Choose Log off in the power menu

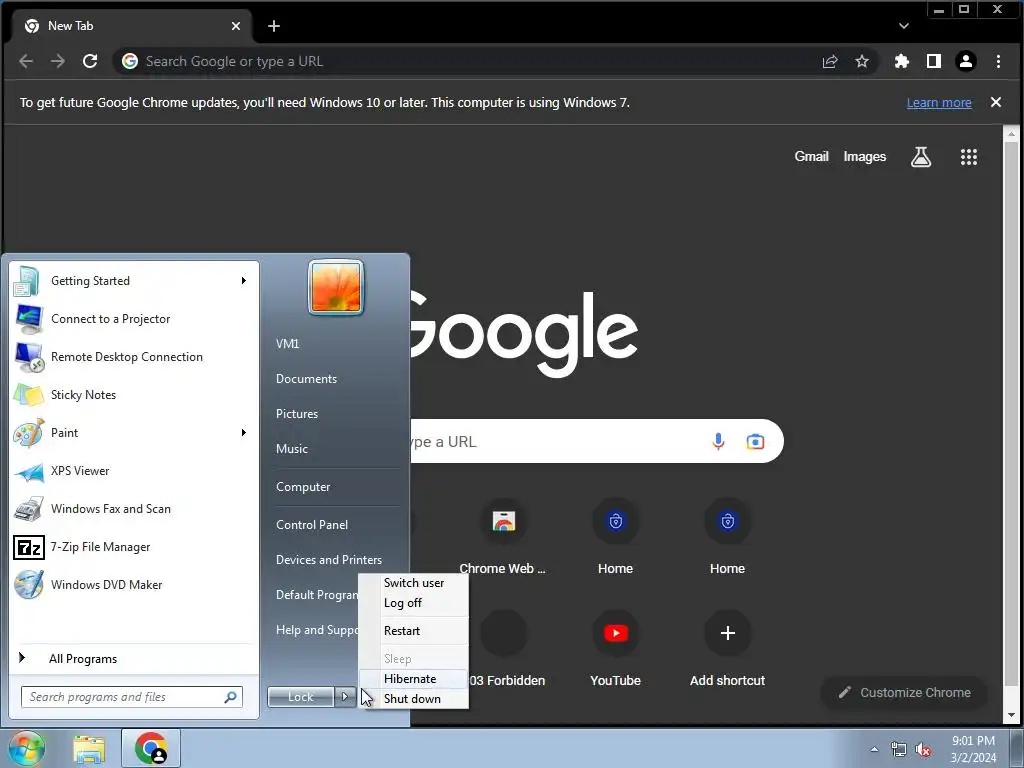(413, 603)
